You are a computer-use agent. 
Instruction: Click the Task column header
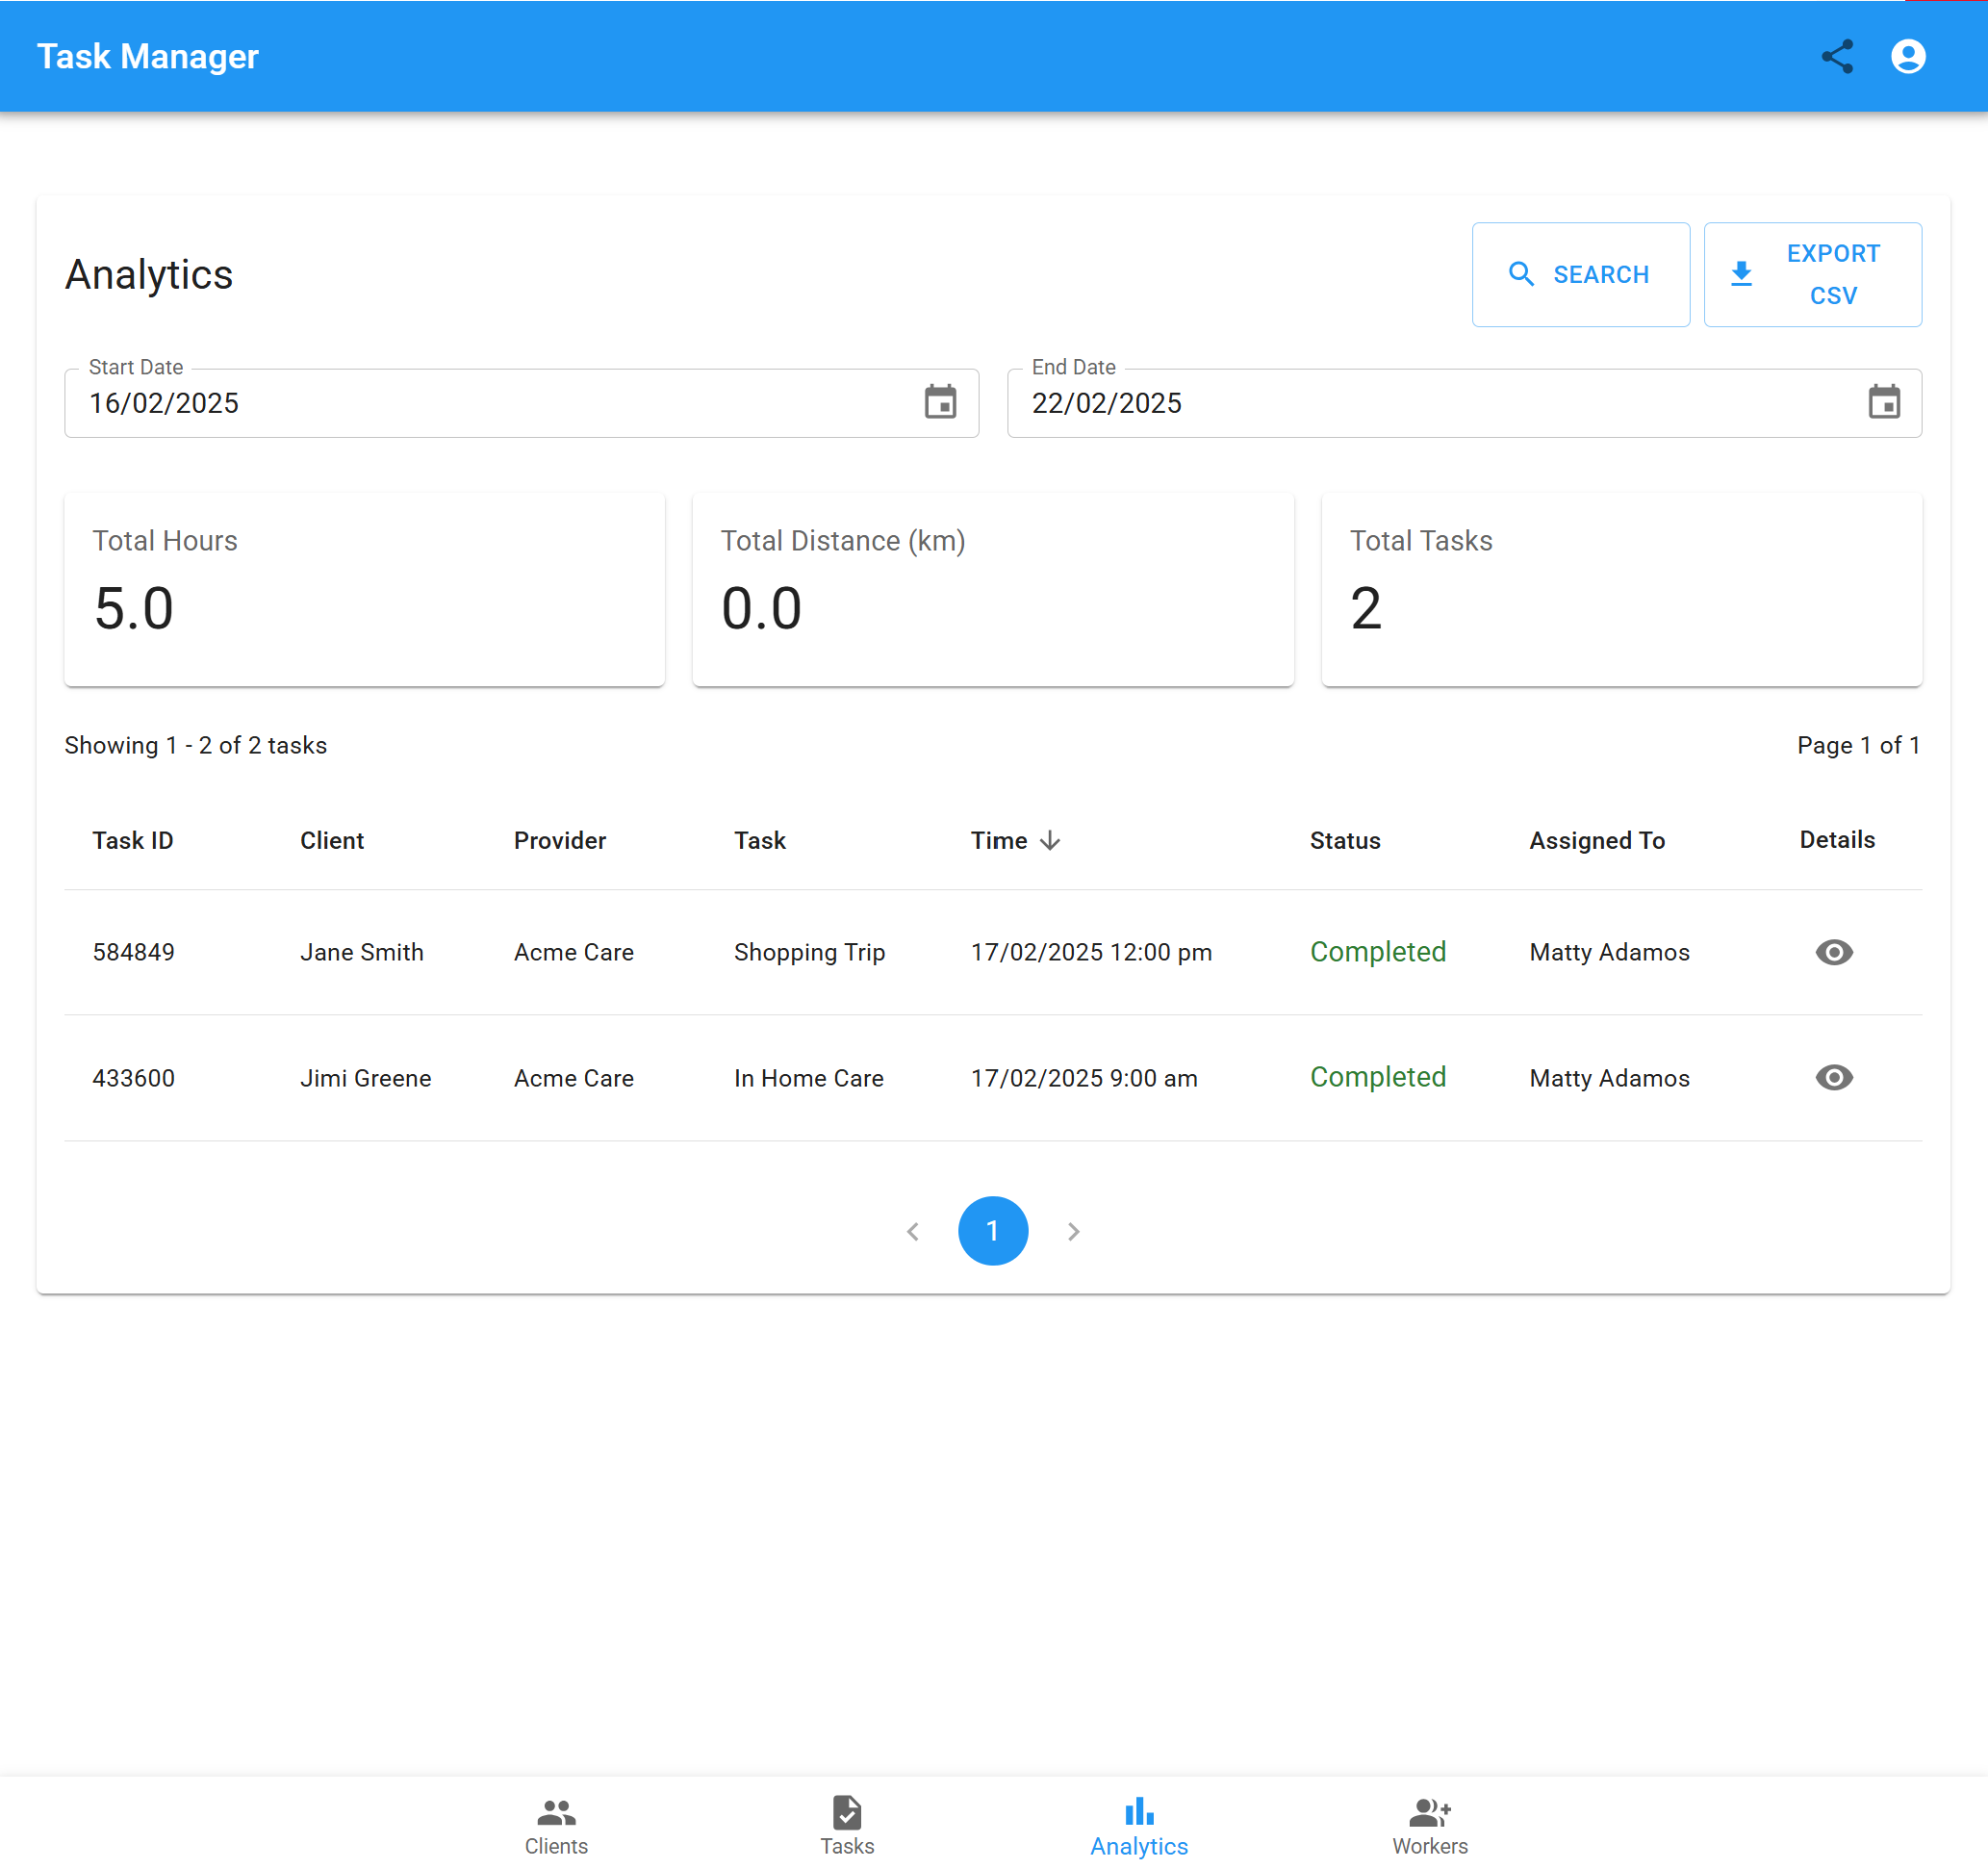(760, 840)
